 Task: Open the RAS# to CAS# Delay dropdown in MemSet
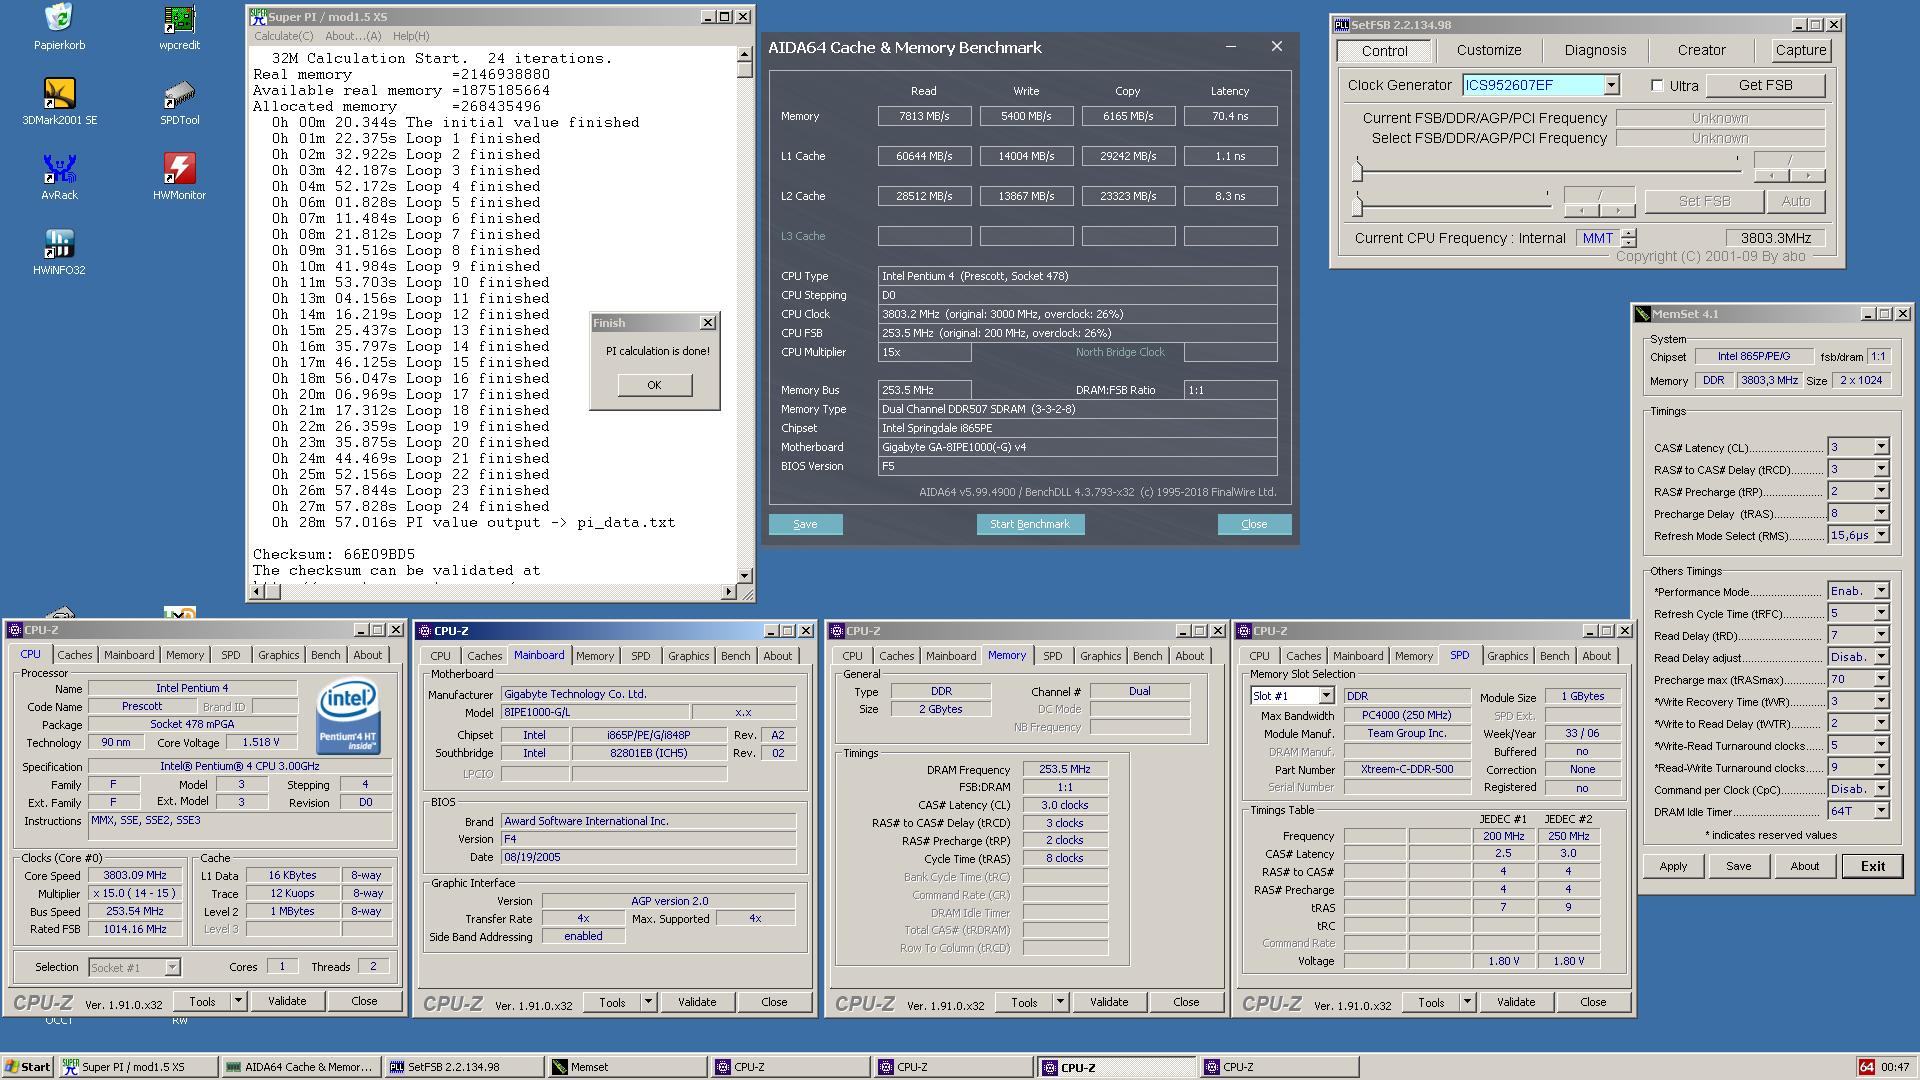[x=1881, y=469]
